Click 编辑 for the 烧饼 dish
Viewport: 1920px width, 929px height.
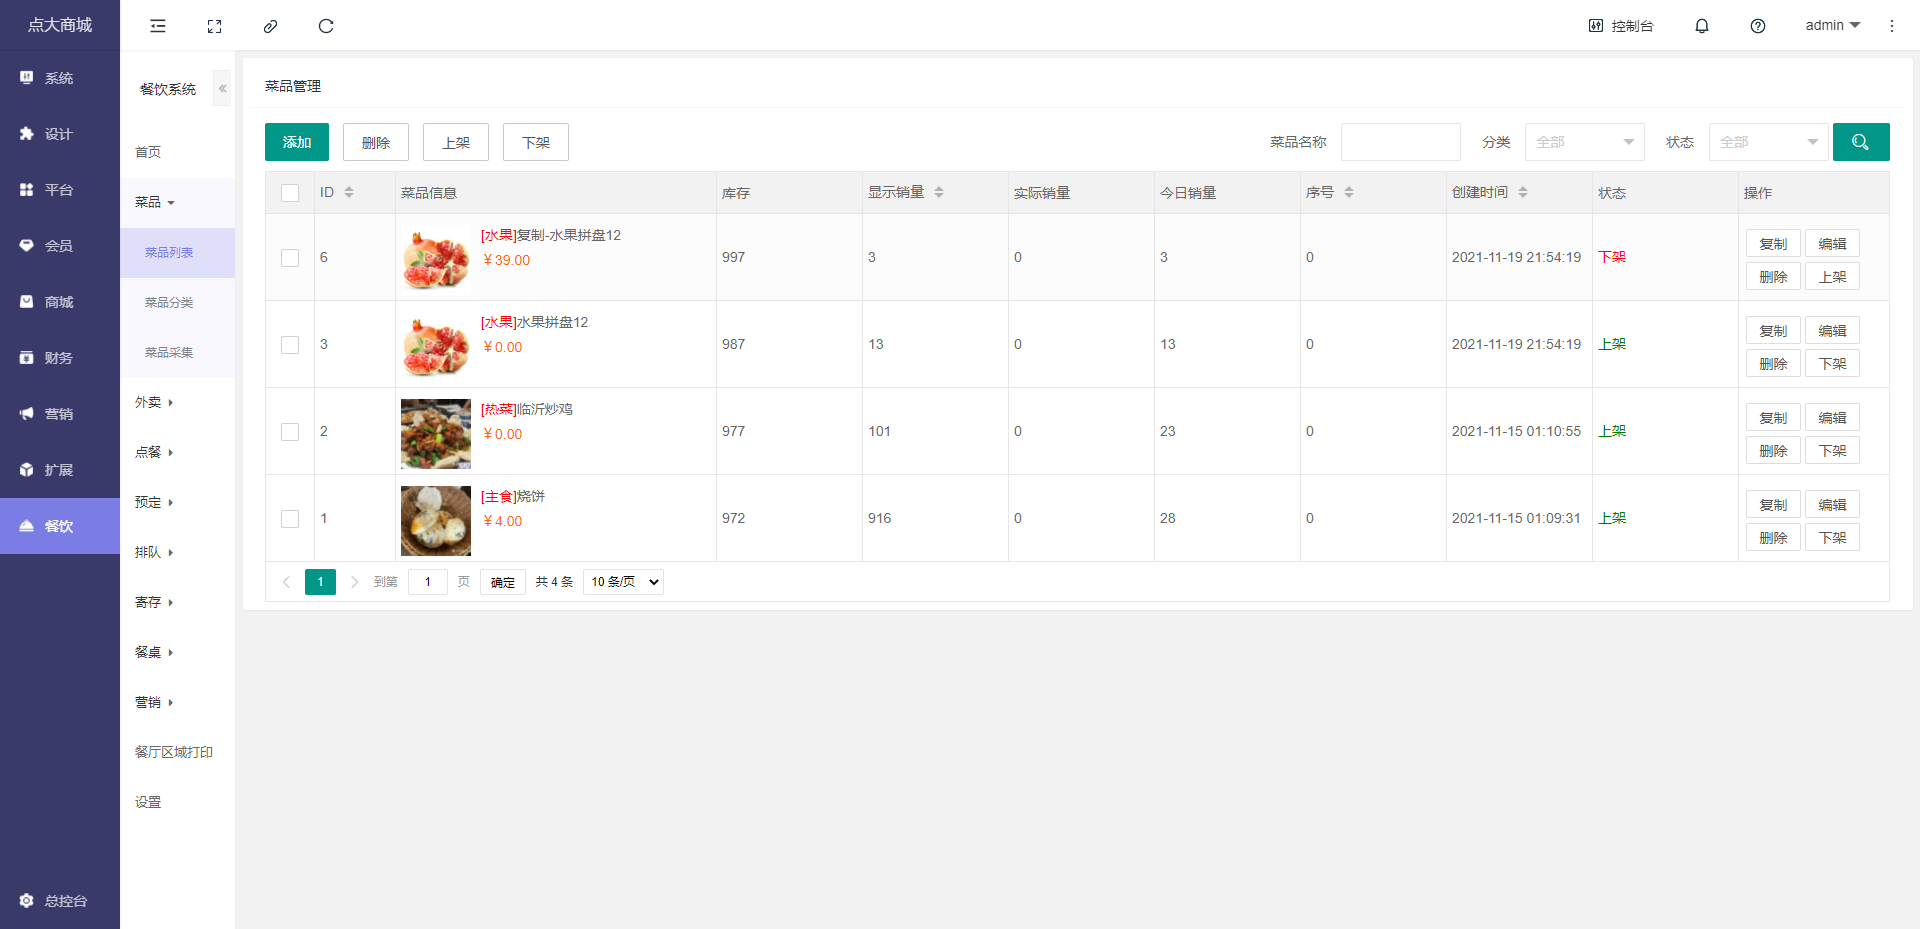pyautogui.click(x=1831, y=505)
